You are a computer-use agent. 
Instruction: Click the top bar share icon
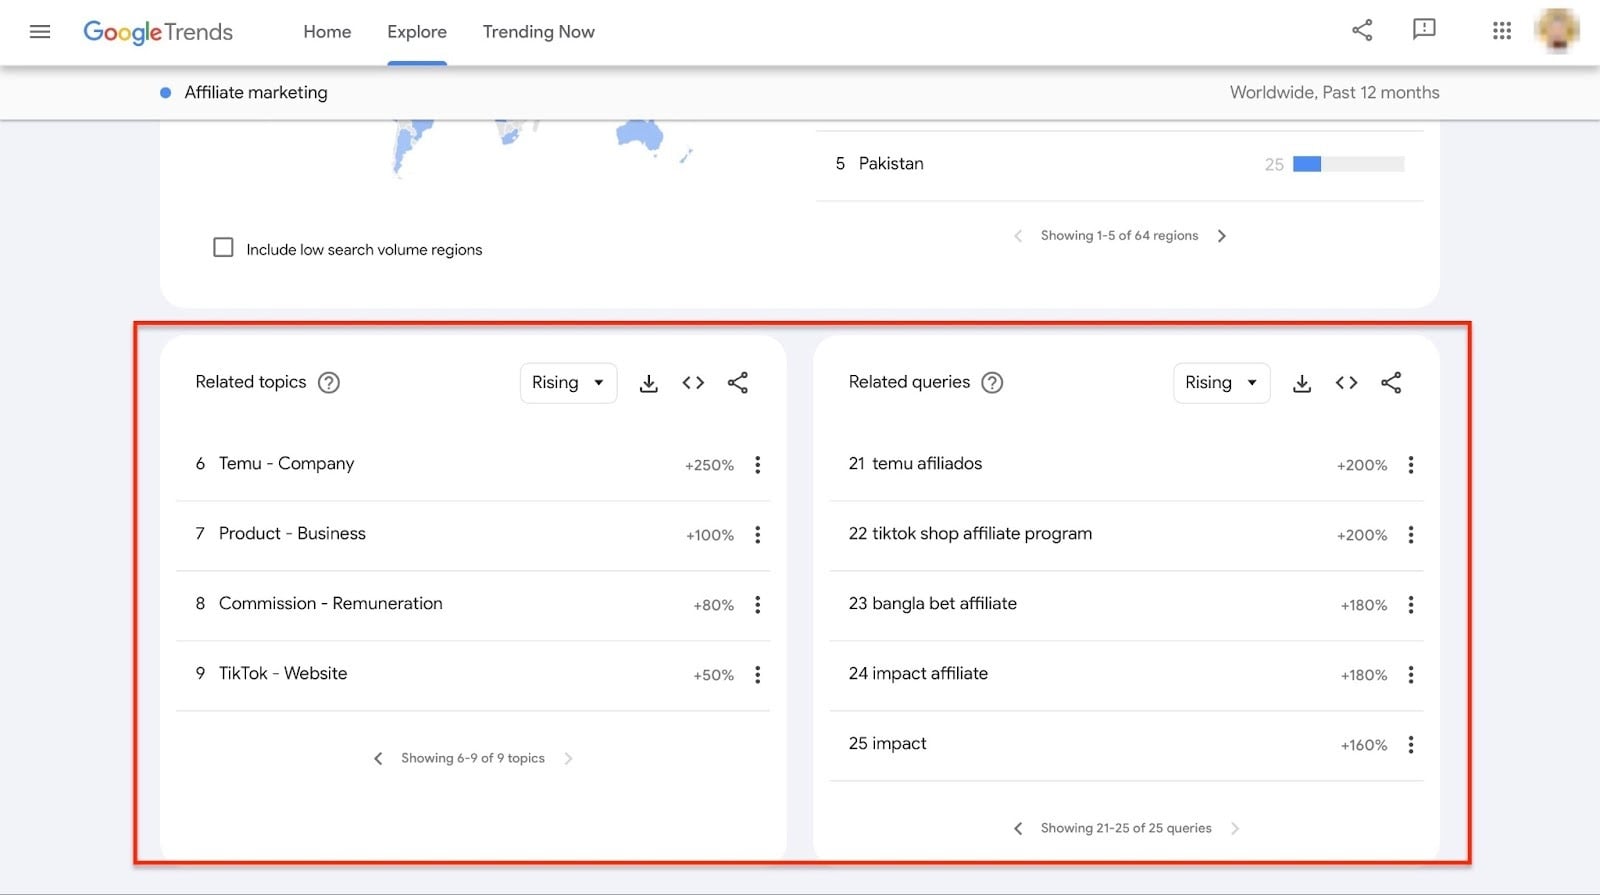1362,30
